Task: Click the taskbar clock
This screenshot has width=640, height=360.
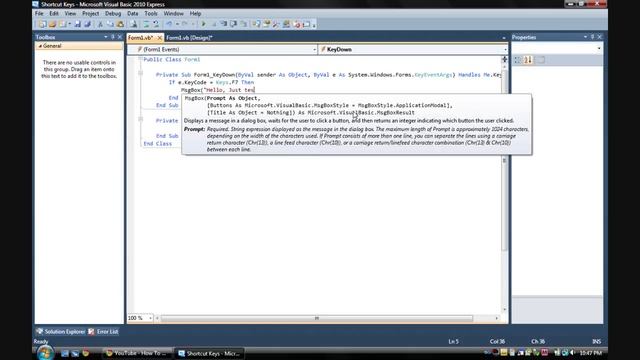Action: coord(591,353)
